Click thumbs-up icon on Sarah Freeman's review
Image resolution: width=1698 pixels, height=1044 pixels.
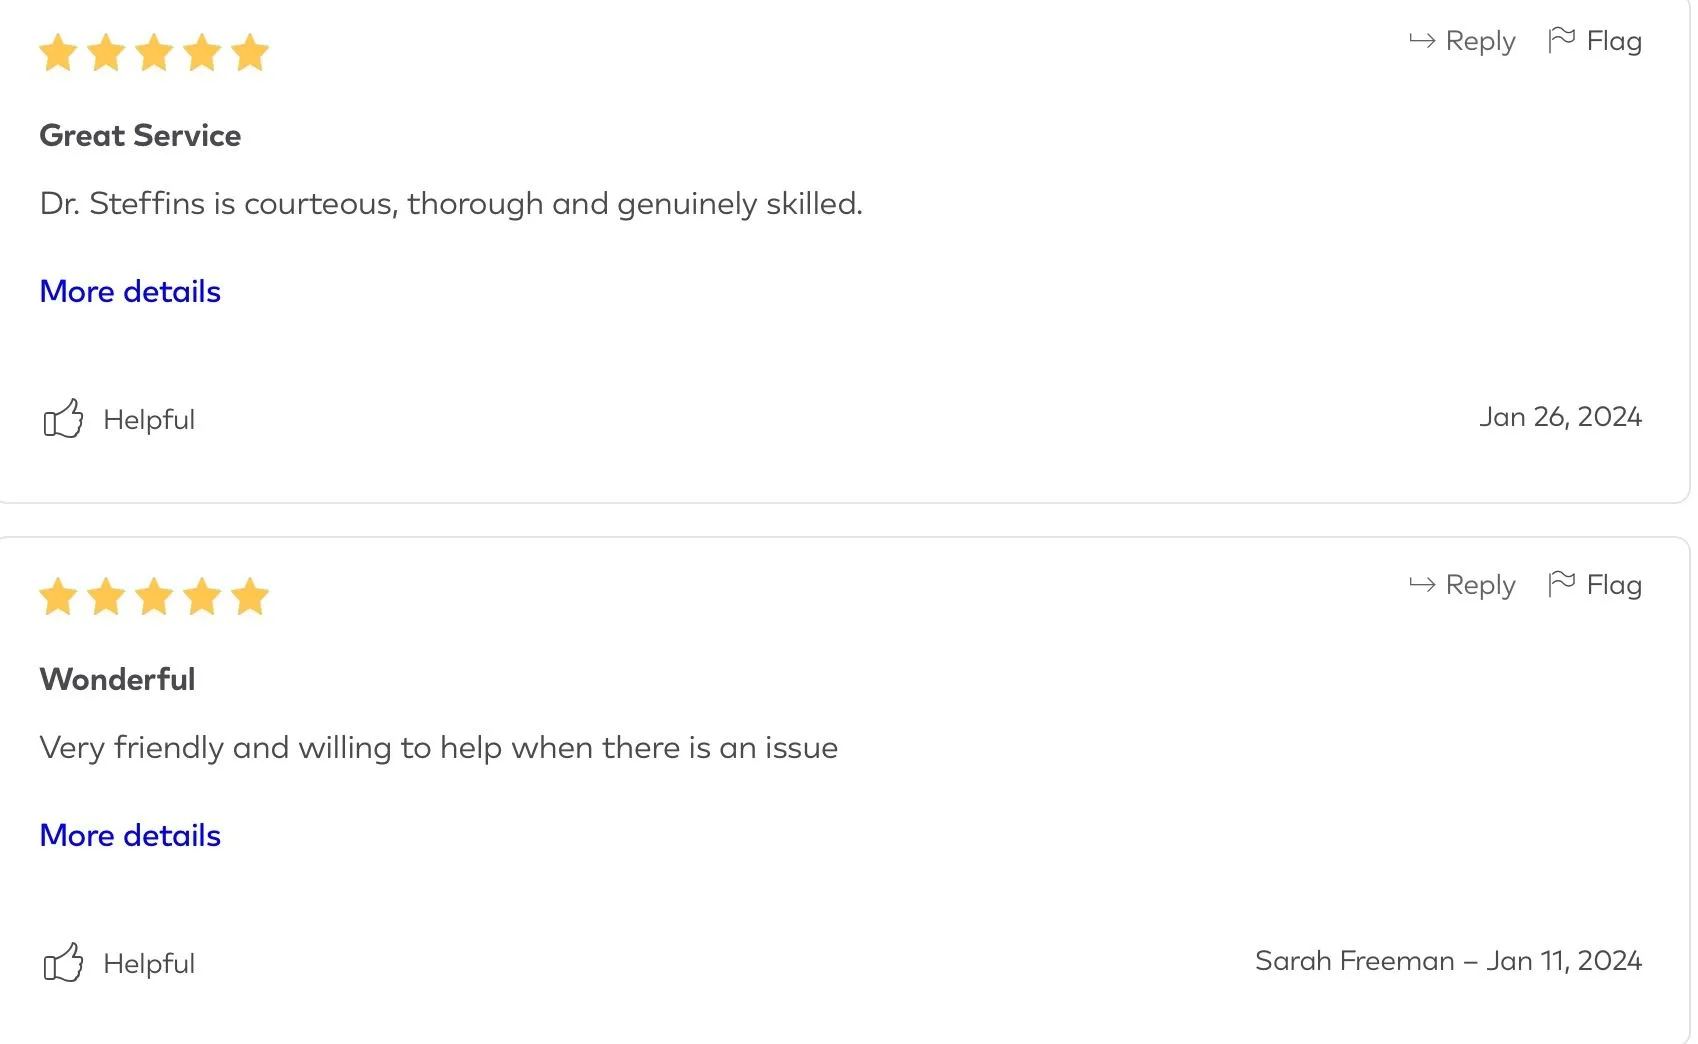tap(63, 963)
